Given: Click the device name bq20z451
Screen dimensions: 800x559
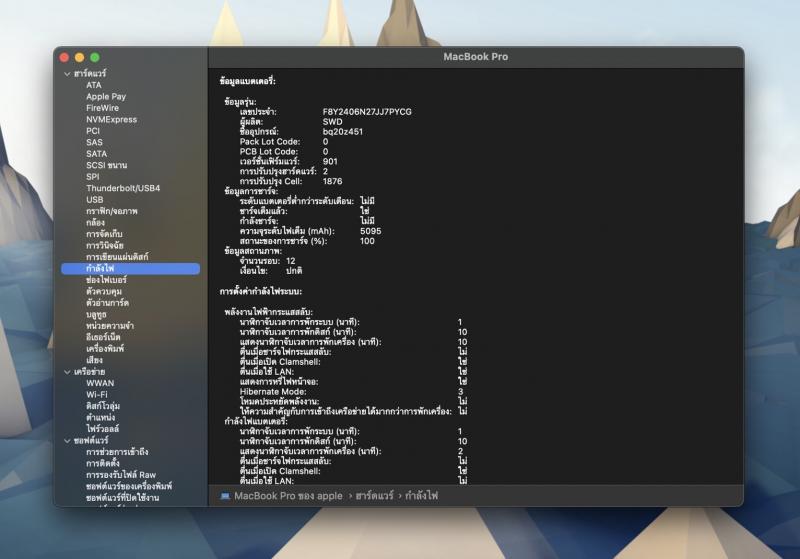Looking at the screenshot, I should click(343, 132).
